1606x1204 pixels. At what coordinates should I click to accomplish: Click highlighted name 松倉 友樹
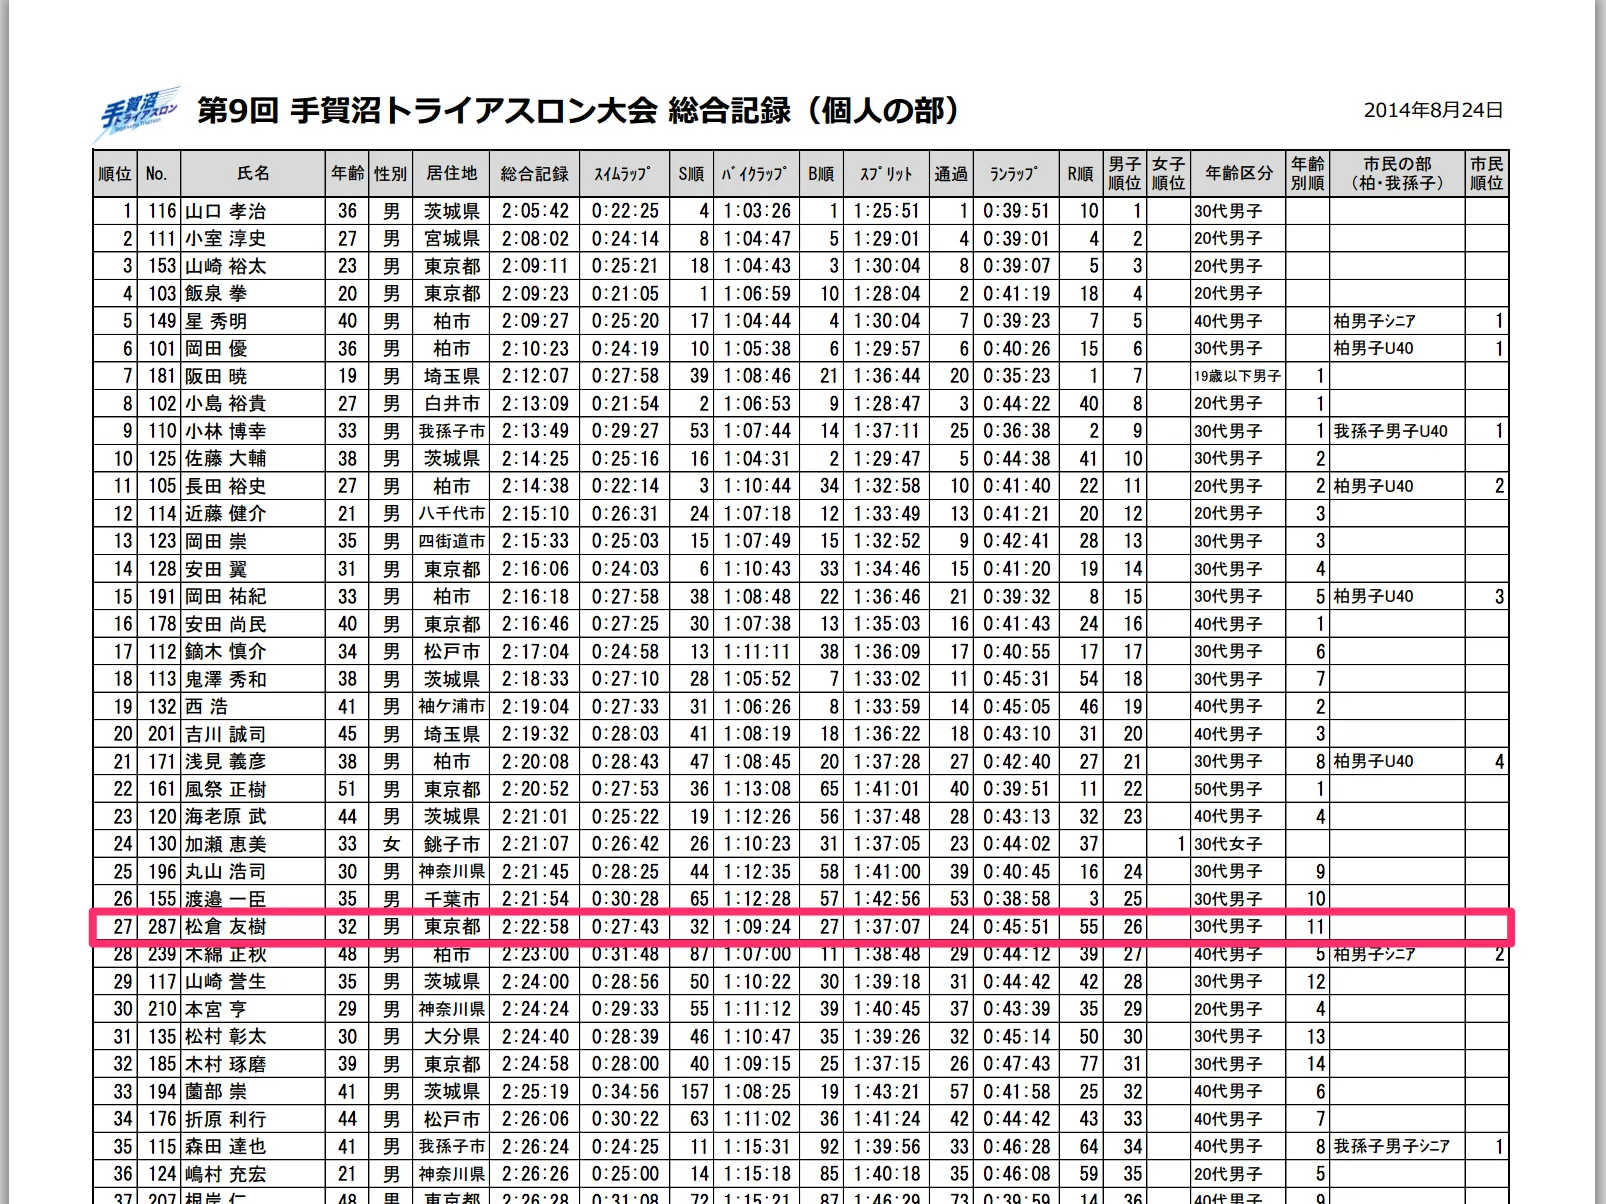coord(225,927)
